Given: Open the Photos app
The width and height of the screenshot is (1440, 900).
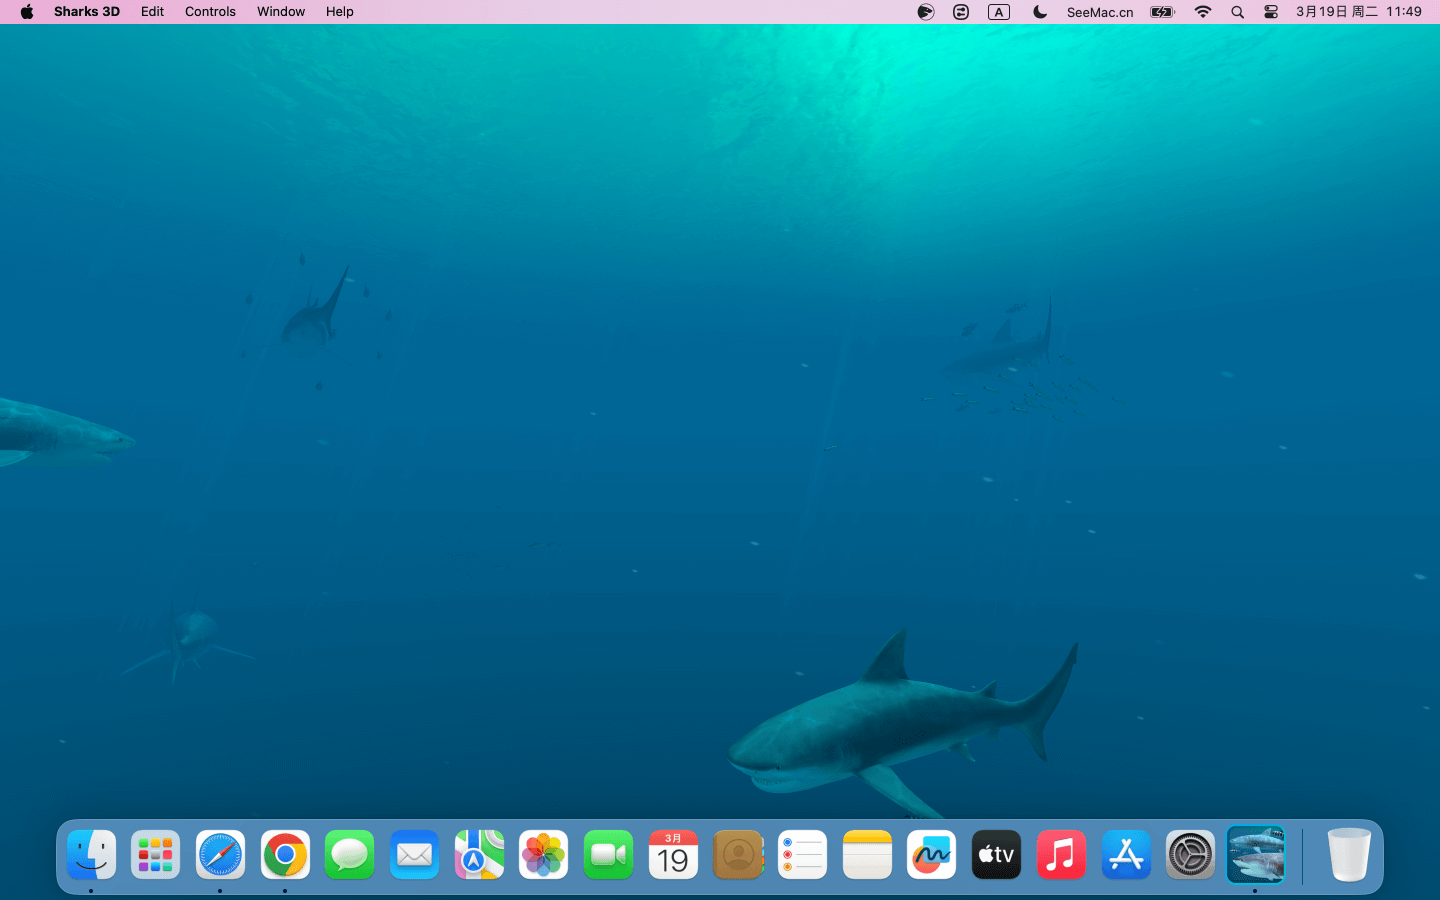Looking at the screenshot, I should (543, 855).
